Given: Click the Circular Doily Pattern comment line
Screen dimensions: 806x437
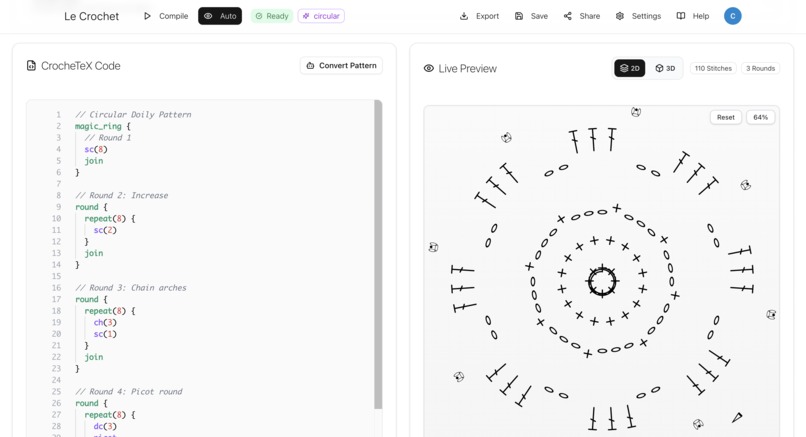Looking at the screenshot, I should tap(133, 114).
